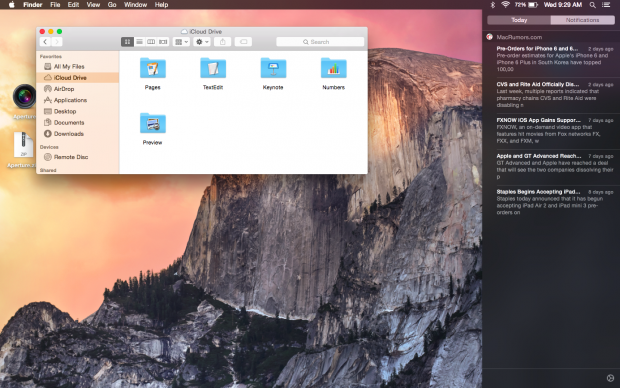620x388 pixels.
Task: Click the MacRumors.com widget header
Action: (x=519, y=37)
